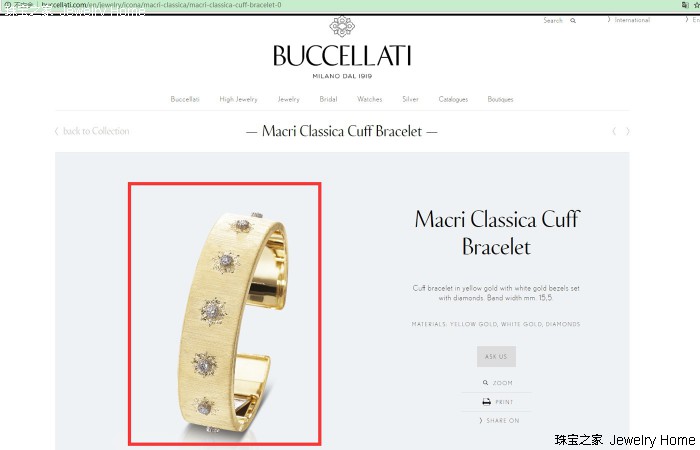
Task: Go to next product arrow
Action: click(628, 131)
